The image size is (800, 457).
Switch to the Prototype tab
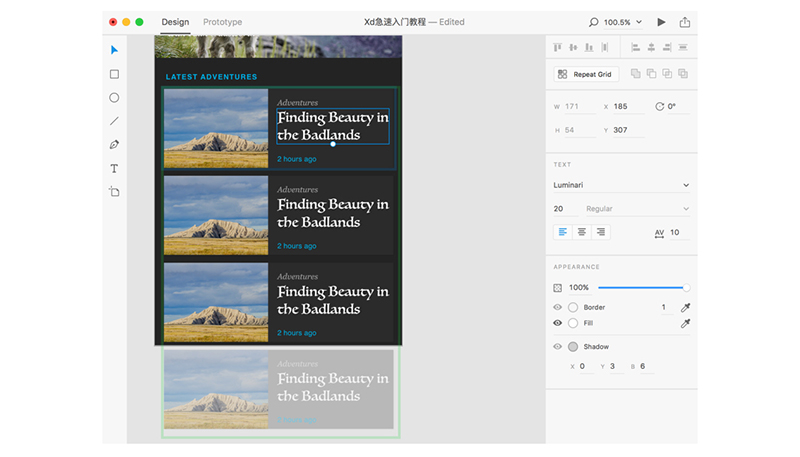(x=222, y=22)
